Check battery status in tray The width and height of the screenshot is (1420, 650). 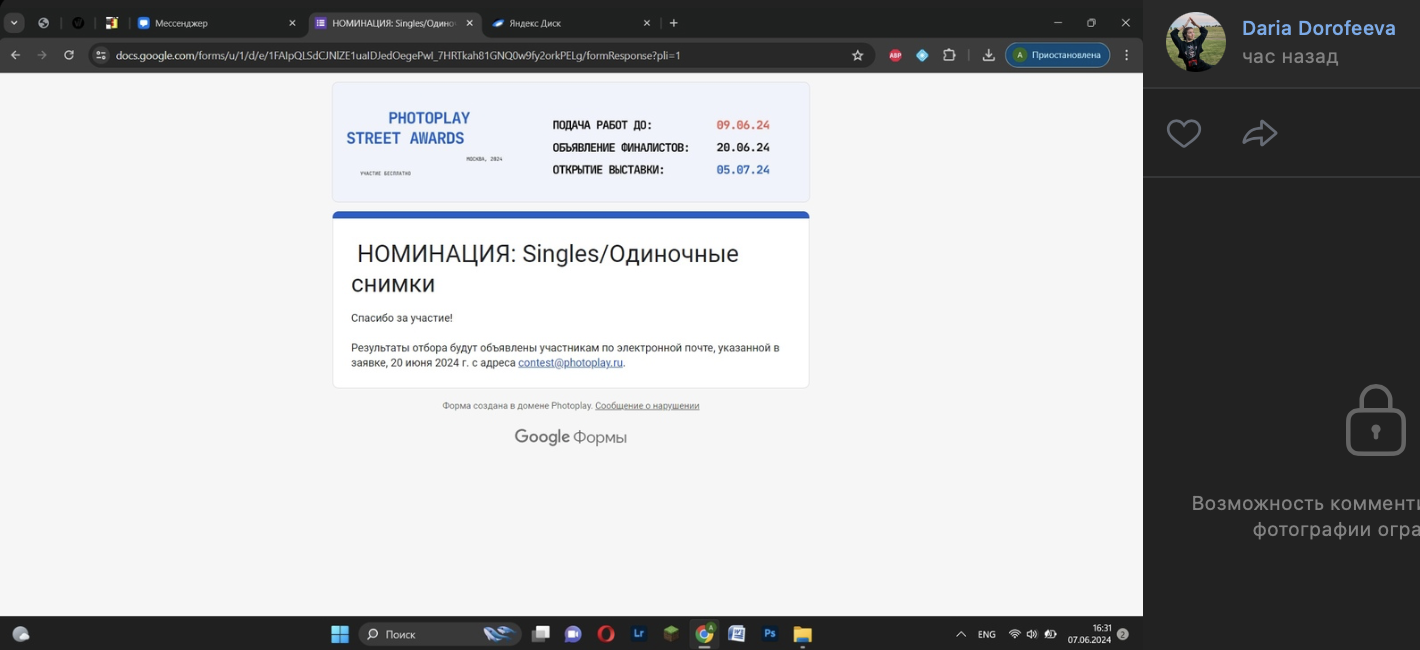click(1050, 634)
